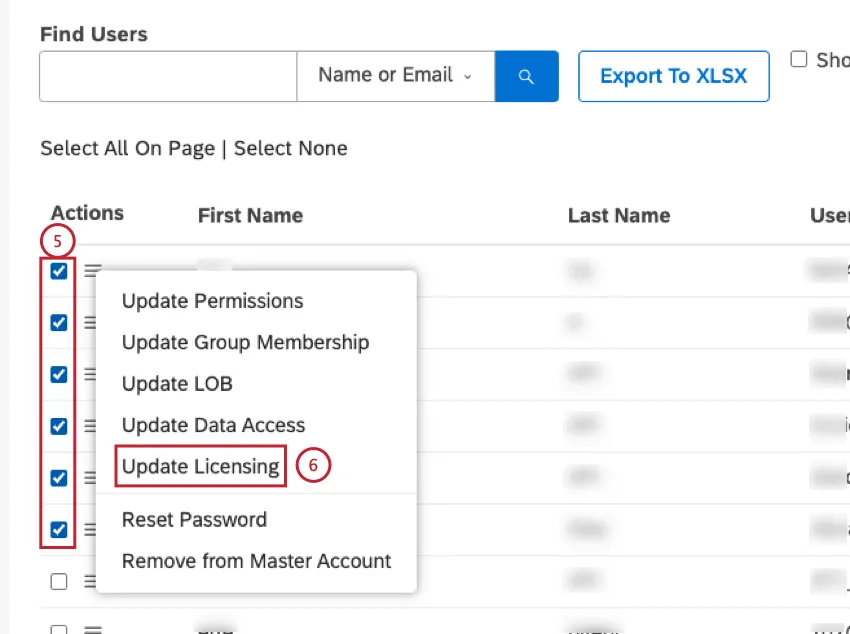Click Select None to clear user selections

pyautogui.click(x=290, y=148)
